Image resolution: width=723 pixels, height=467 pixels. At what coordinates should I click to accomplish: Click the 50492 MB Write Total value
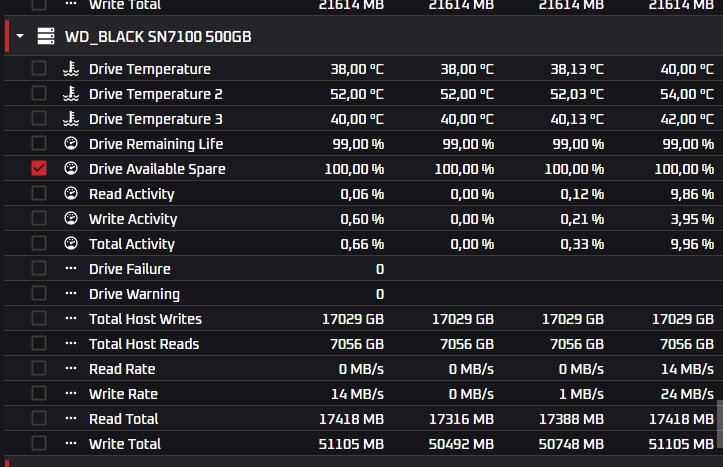coord(461,443)
